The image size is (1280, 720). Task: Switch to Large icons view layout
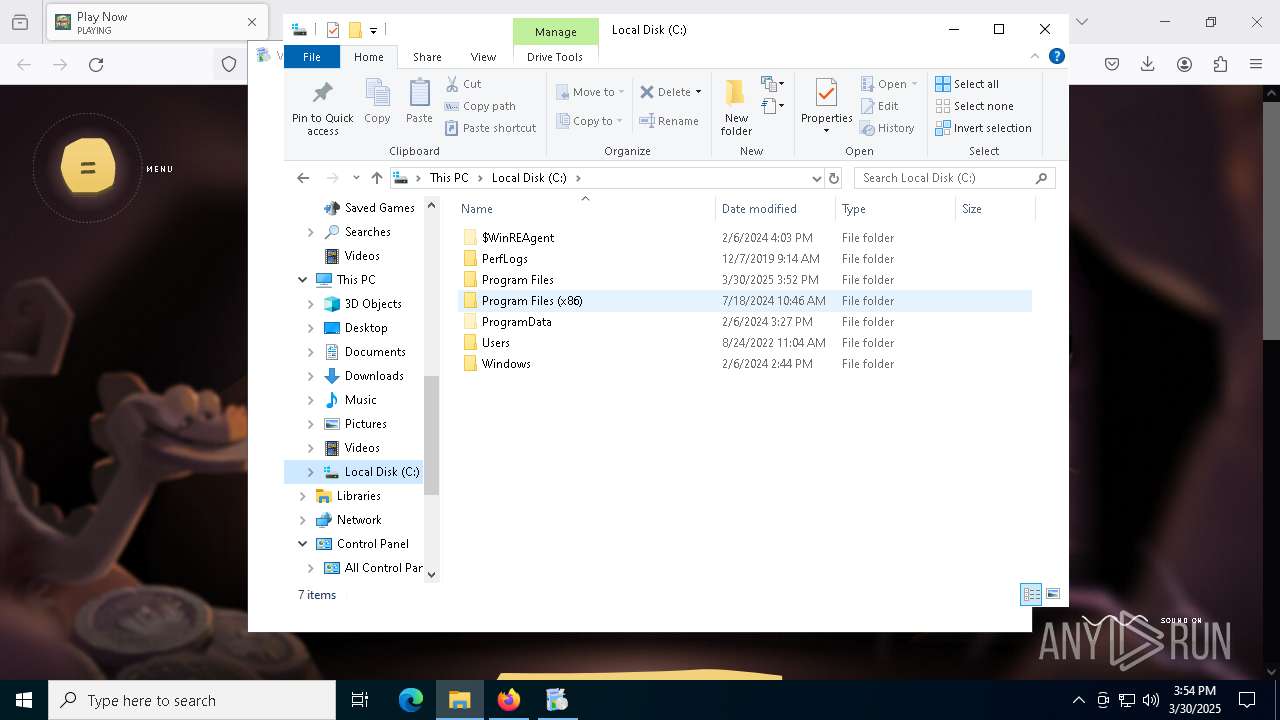[x=1052, y=594]
